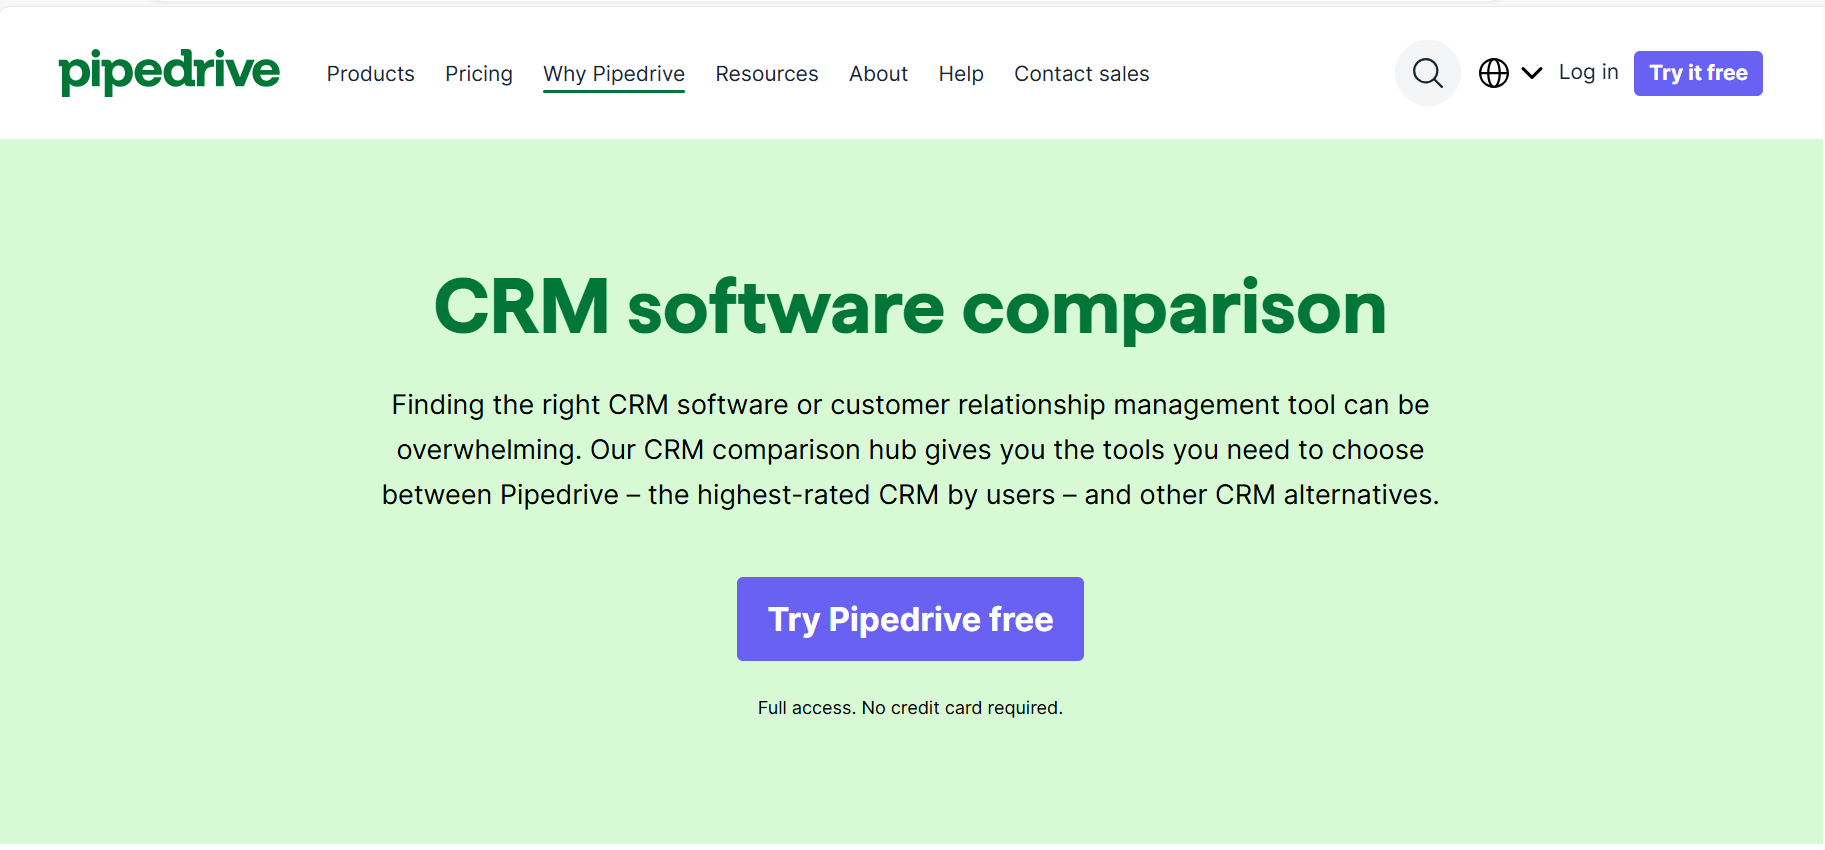
Task: Click the Try Pipedrive free button
Action: click(910, 619)
